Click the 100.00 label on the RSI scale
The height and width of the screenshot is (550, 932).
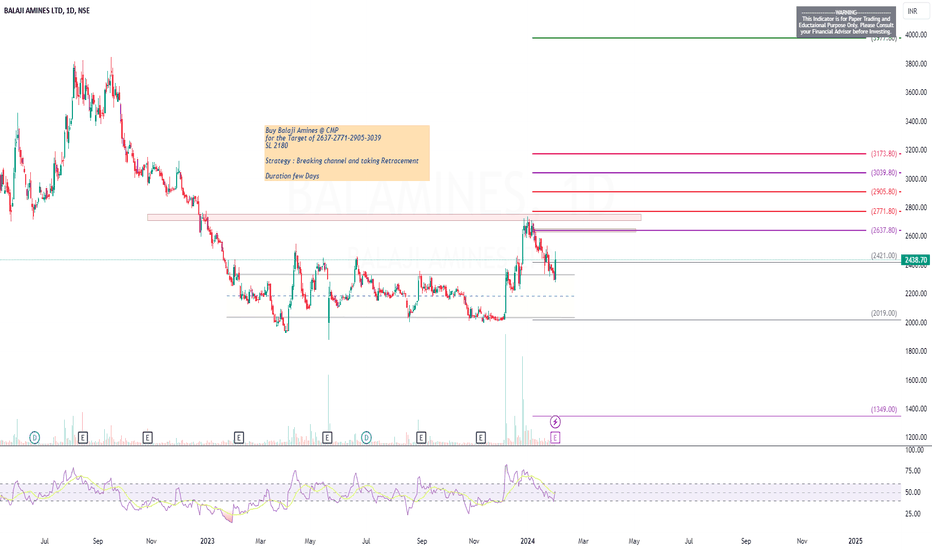point(914,450)
